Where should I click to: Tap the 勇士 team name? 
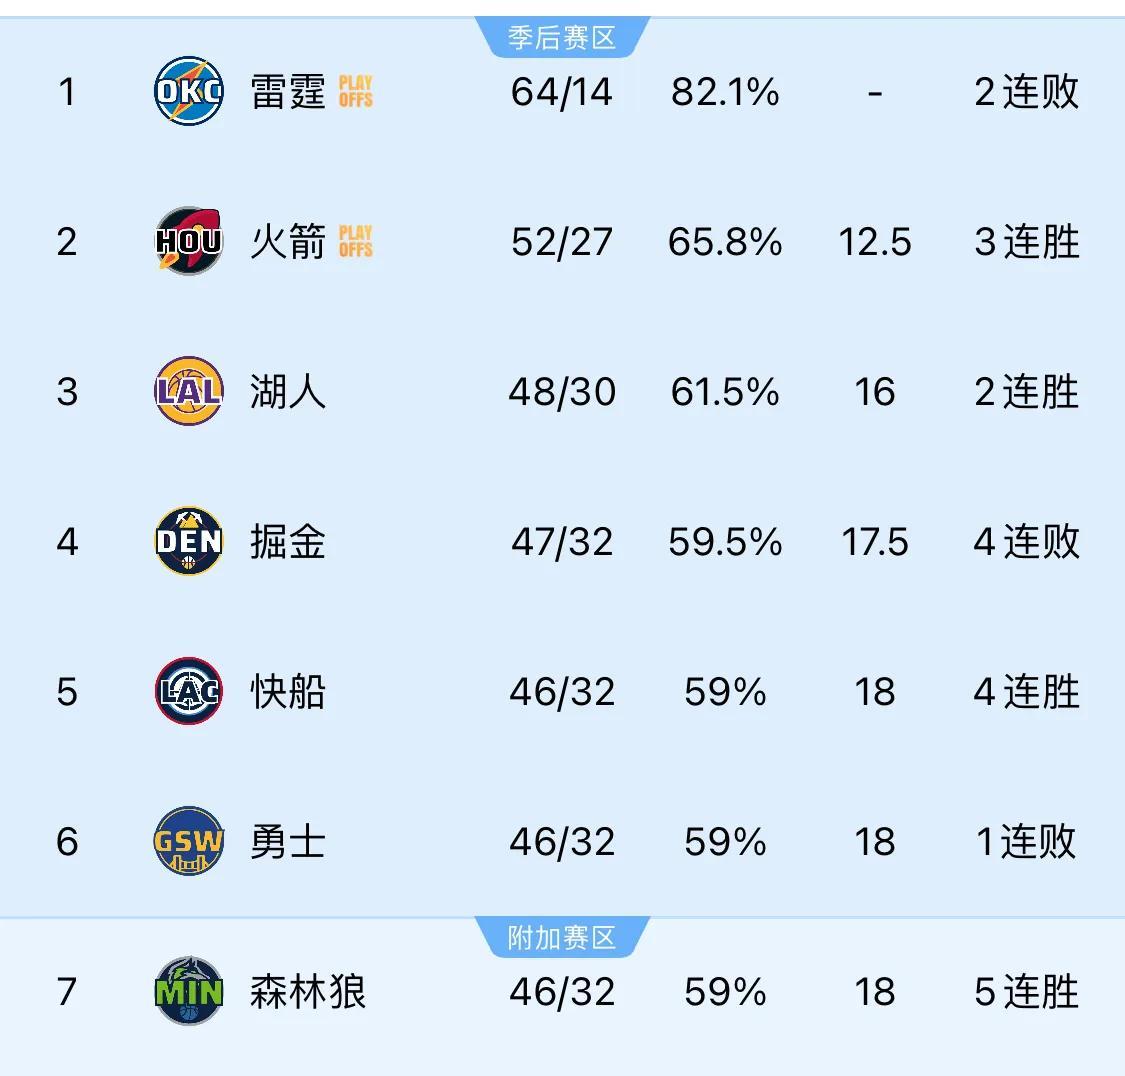click(x=288, y=841)
